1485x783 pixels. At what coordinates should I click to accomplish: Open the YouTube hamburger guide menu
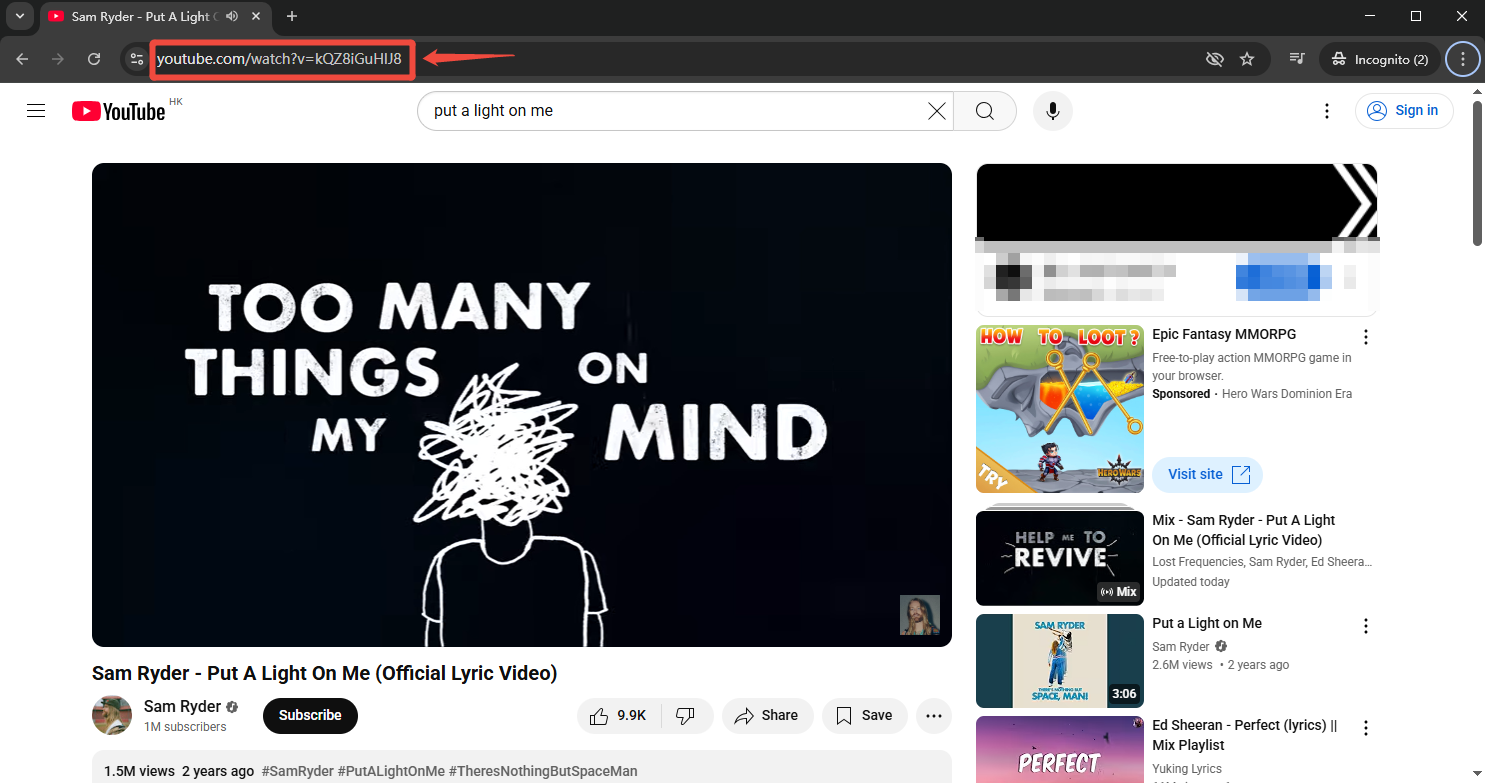point(36,111)
